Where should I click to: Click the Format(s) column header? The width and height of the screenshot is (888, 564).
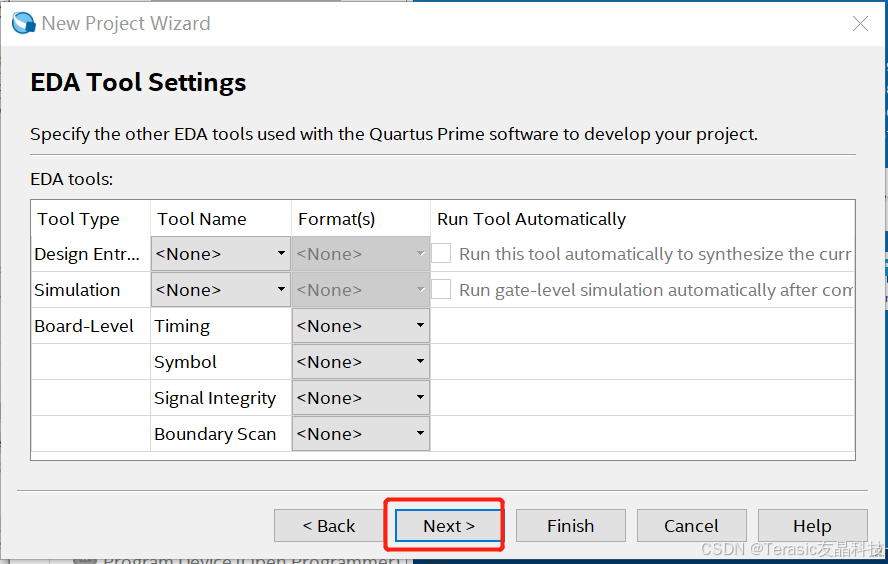point(361,219)
